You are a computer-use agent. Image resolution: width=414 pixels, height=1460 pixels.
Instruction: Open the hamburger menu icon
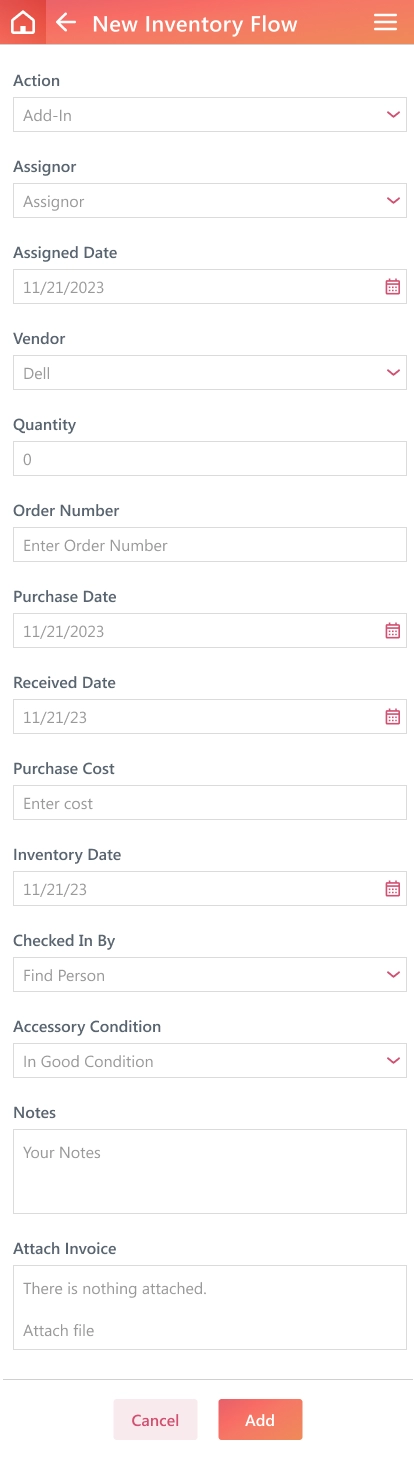click(385, 22)
